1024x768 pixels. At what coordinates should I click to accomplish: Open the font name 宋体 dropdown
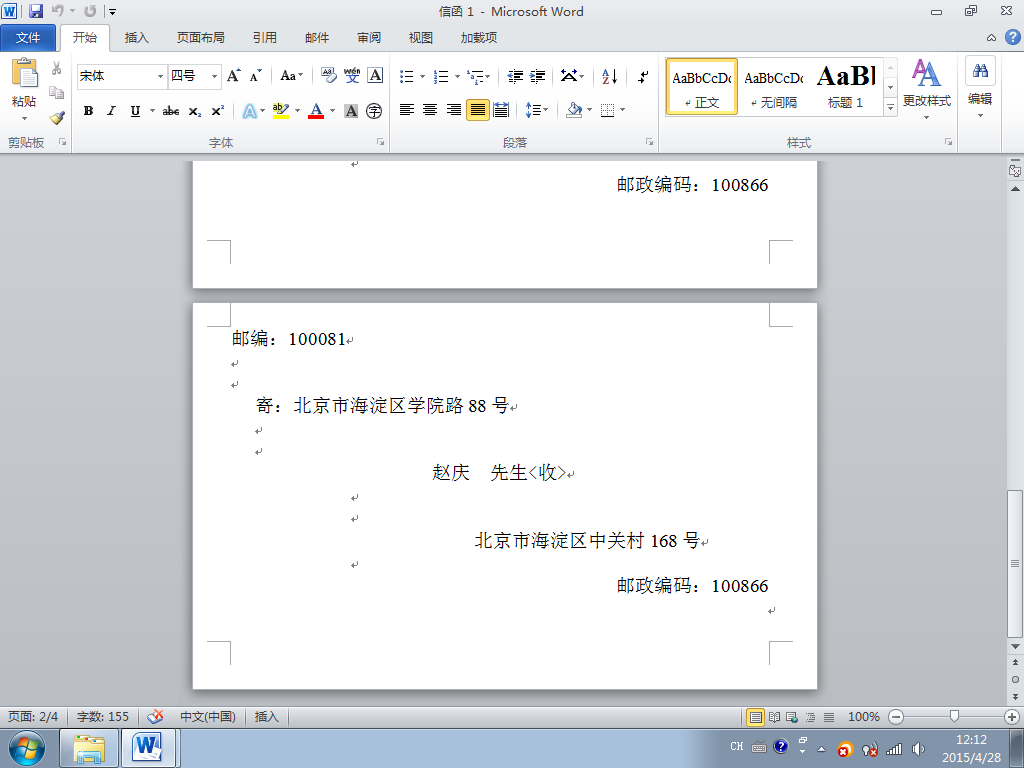pos(160,76)
